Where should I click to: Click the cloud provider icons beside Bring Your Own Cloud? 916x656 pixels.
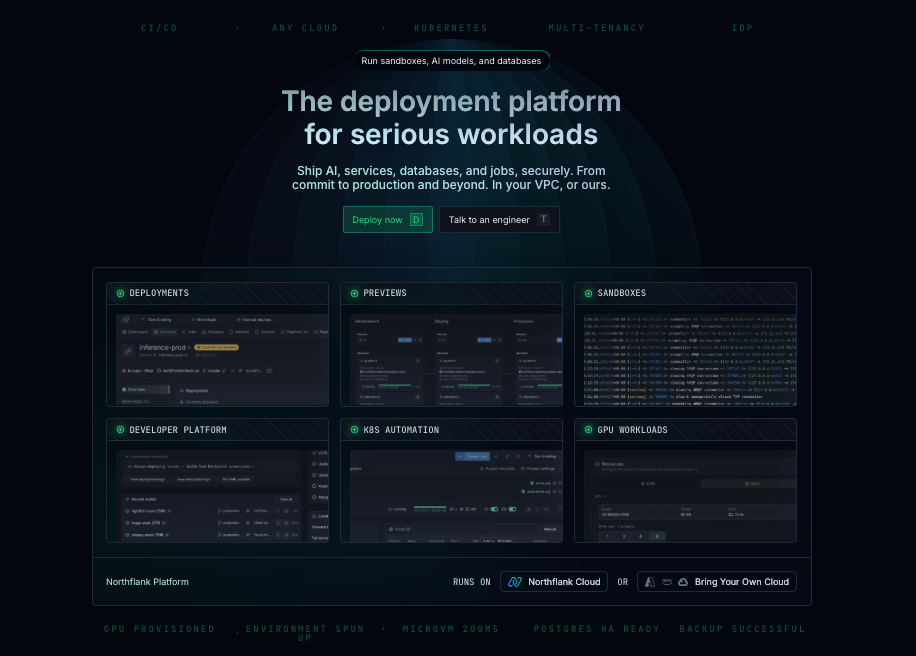pyautogui.click(x=665, y=582)
